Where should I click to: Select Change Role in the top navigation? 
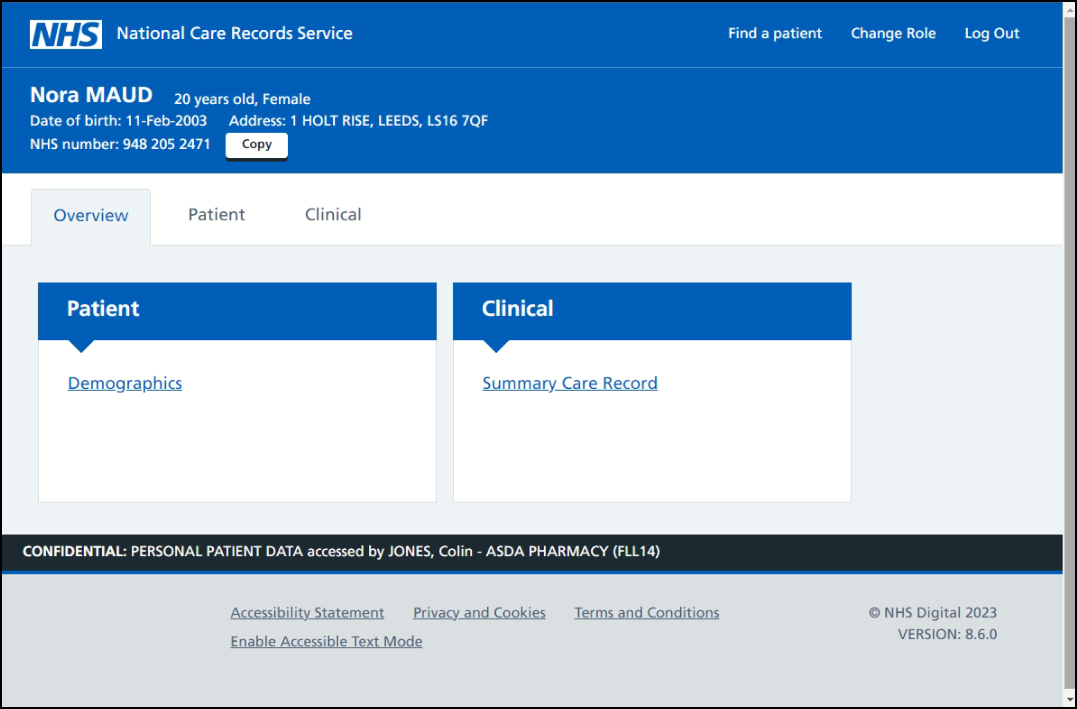[893, 34]
